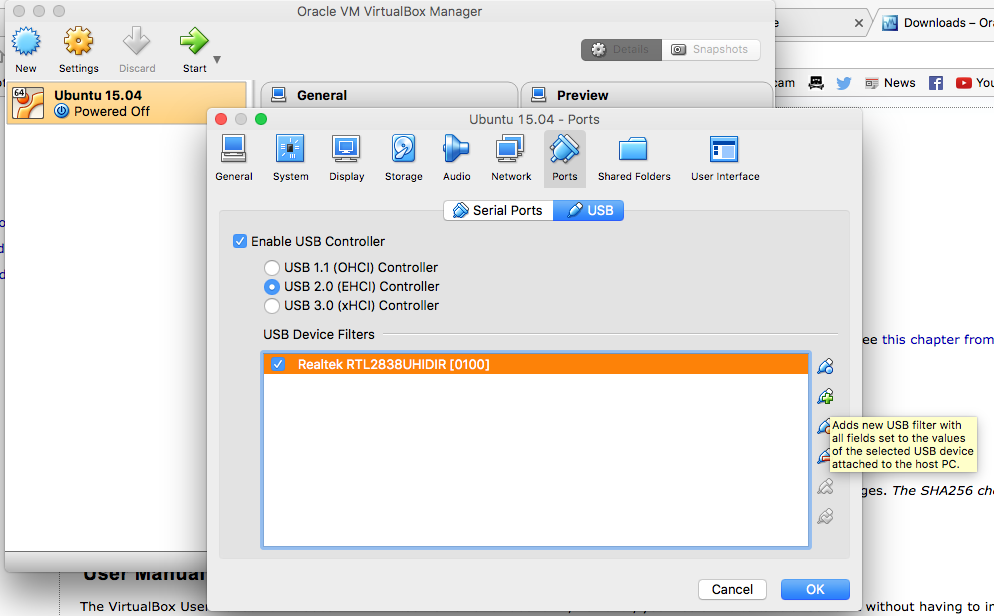
Task: Click New in VirtualBox Manager toolbar
Action: tap(26, 49)
